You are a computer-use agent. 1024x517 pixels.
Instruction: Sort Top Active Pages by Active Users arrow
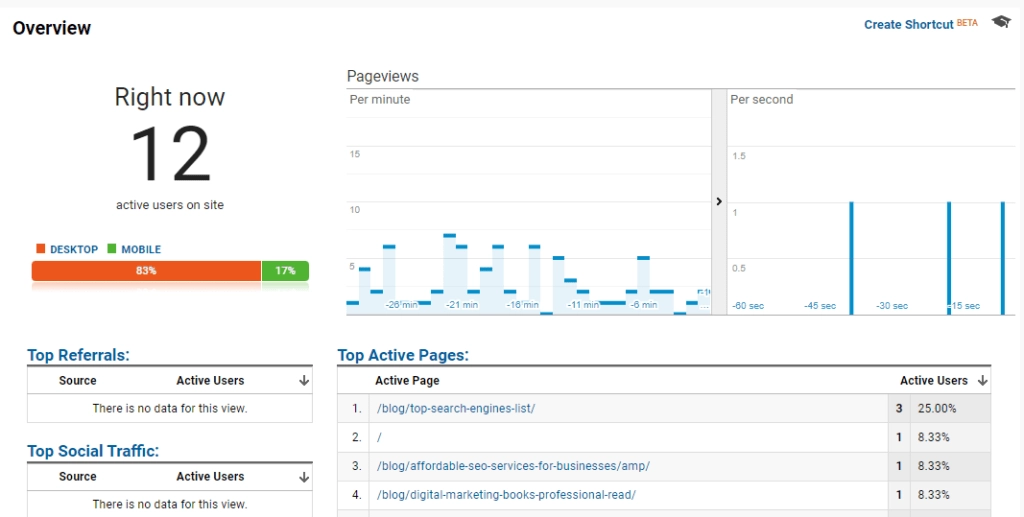click(x=983, y=381)
